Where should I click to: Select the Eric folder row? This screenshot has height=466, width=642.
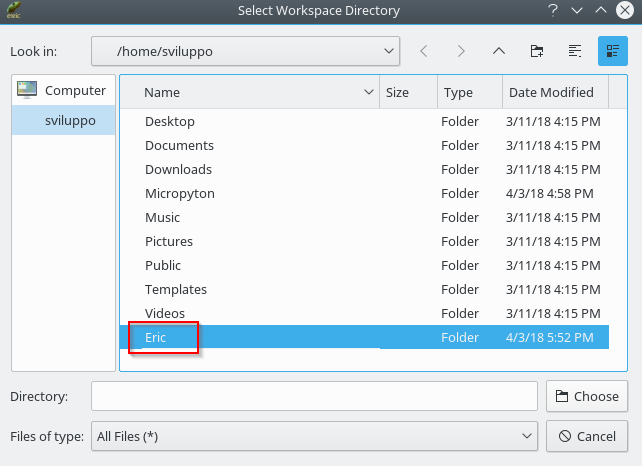click(x=156, y=338)
